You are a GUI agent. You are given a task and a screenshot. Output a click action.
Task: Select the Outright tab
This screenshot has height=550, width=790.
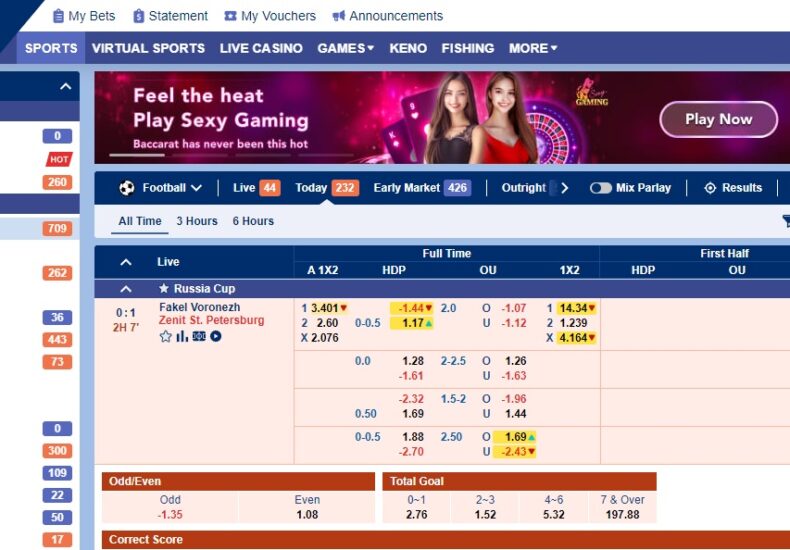click(523, 188)
